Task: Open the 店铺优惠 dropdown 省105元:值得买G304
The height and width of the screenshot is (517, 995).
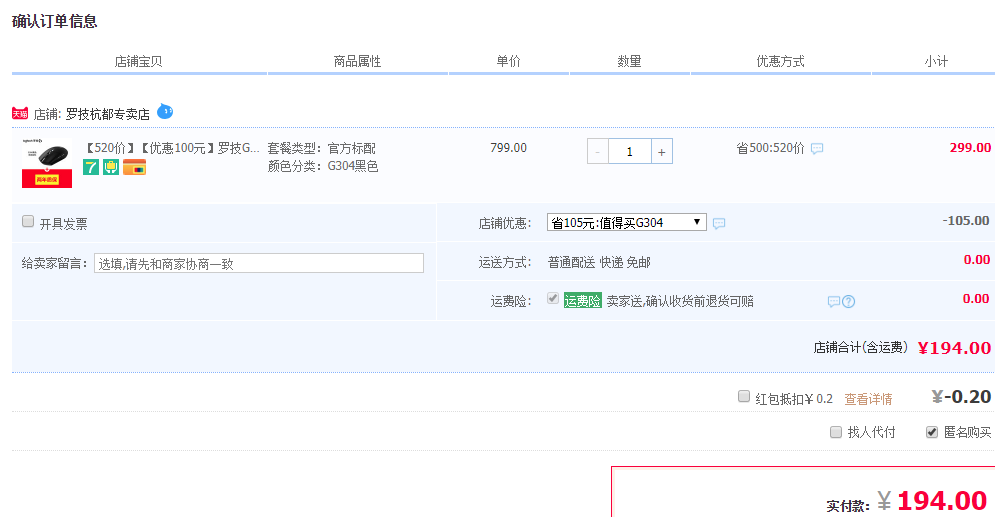Action: tap(626, 222)
